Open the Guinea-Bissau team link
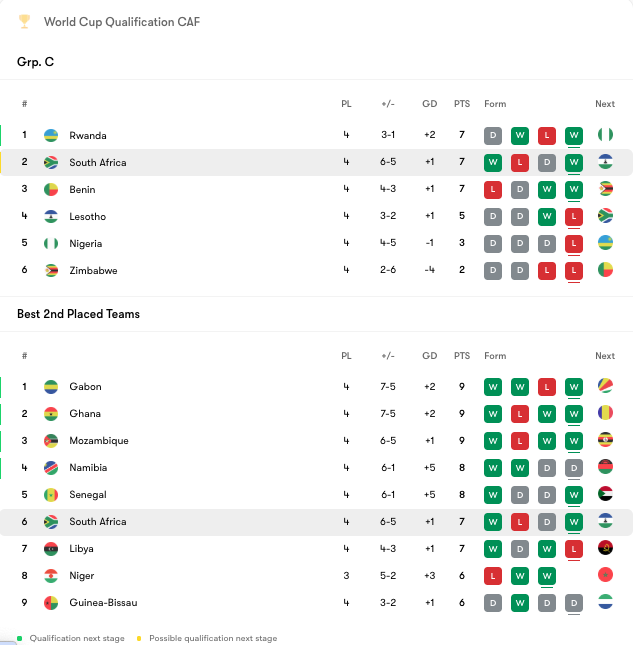The width and height of the screenshot is (633, 645). [103, 603]
